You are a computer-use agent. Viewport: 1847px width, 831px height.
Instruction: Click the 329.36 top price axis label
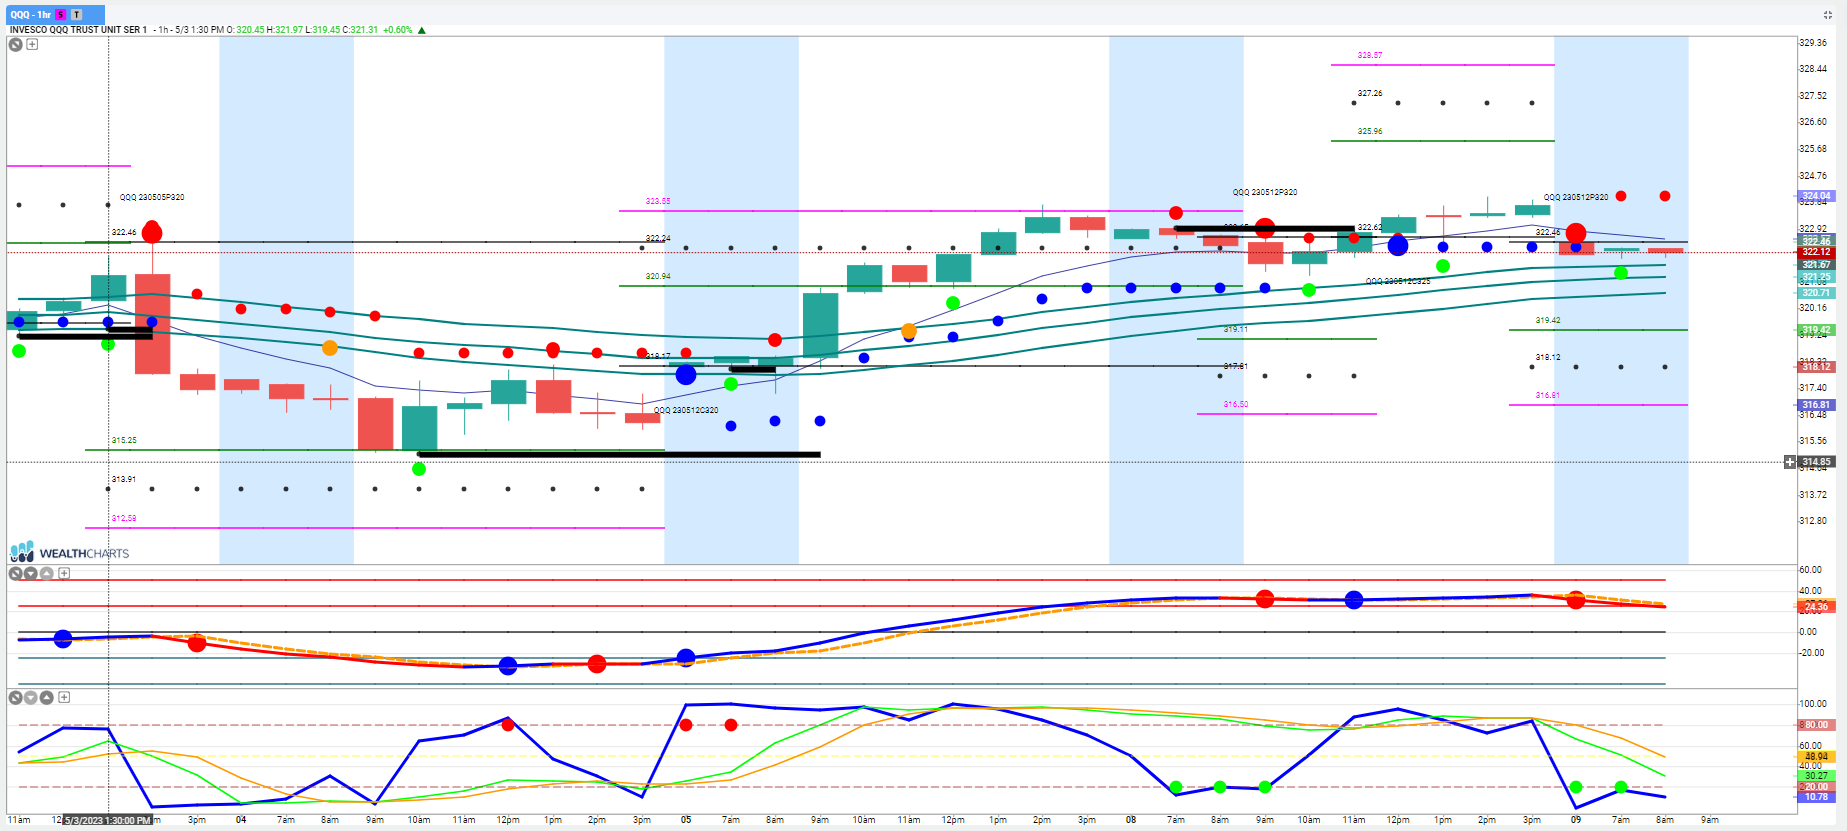point(1813,43)
